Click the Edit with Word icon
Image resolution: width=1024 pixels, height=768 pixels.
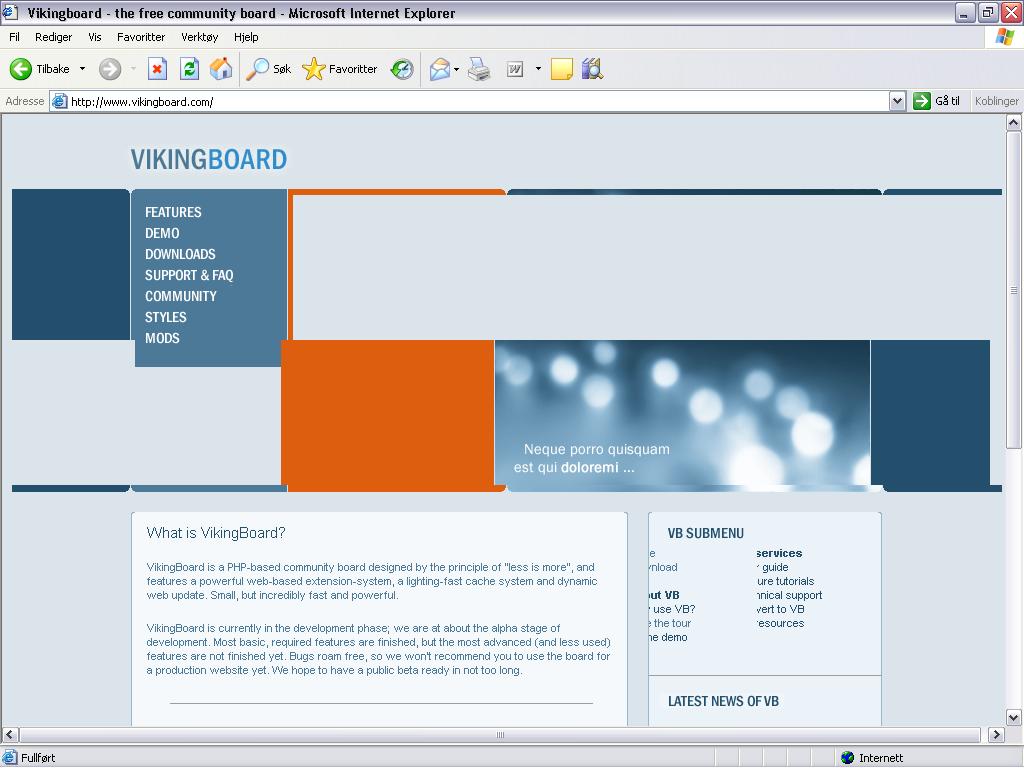click(x=515, y=69)
